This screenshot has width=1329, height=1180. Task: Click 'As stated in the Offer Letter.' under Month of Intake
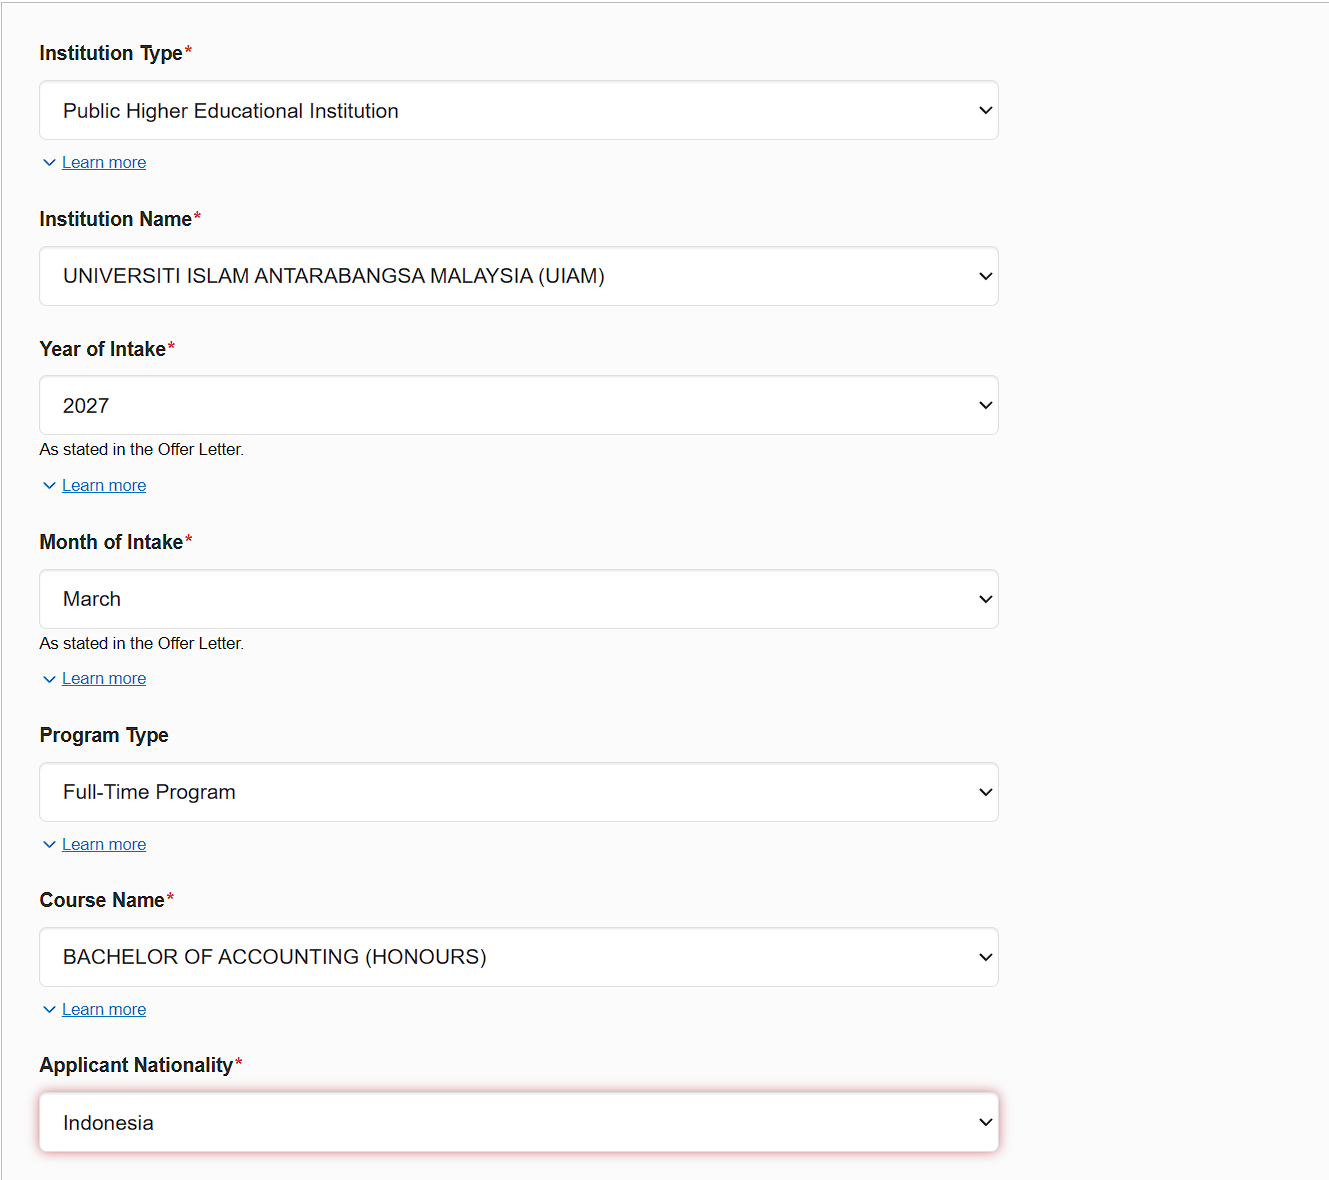[x=142, y=643]
